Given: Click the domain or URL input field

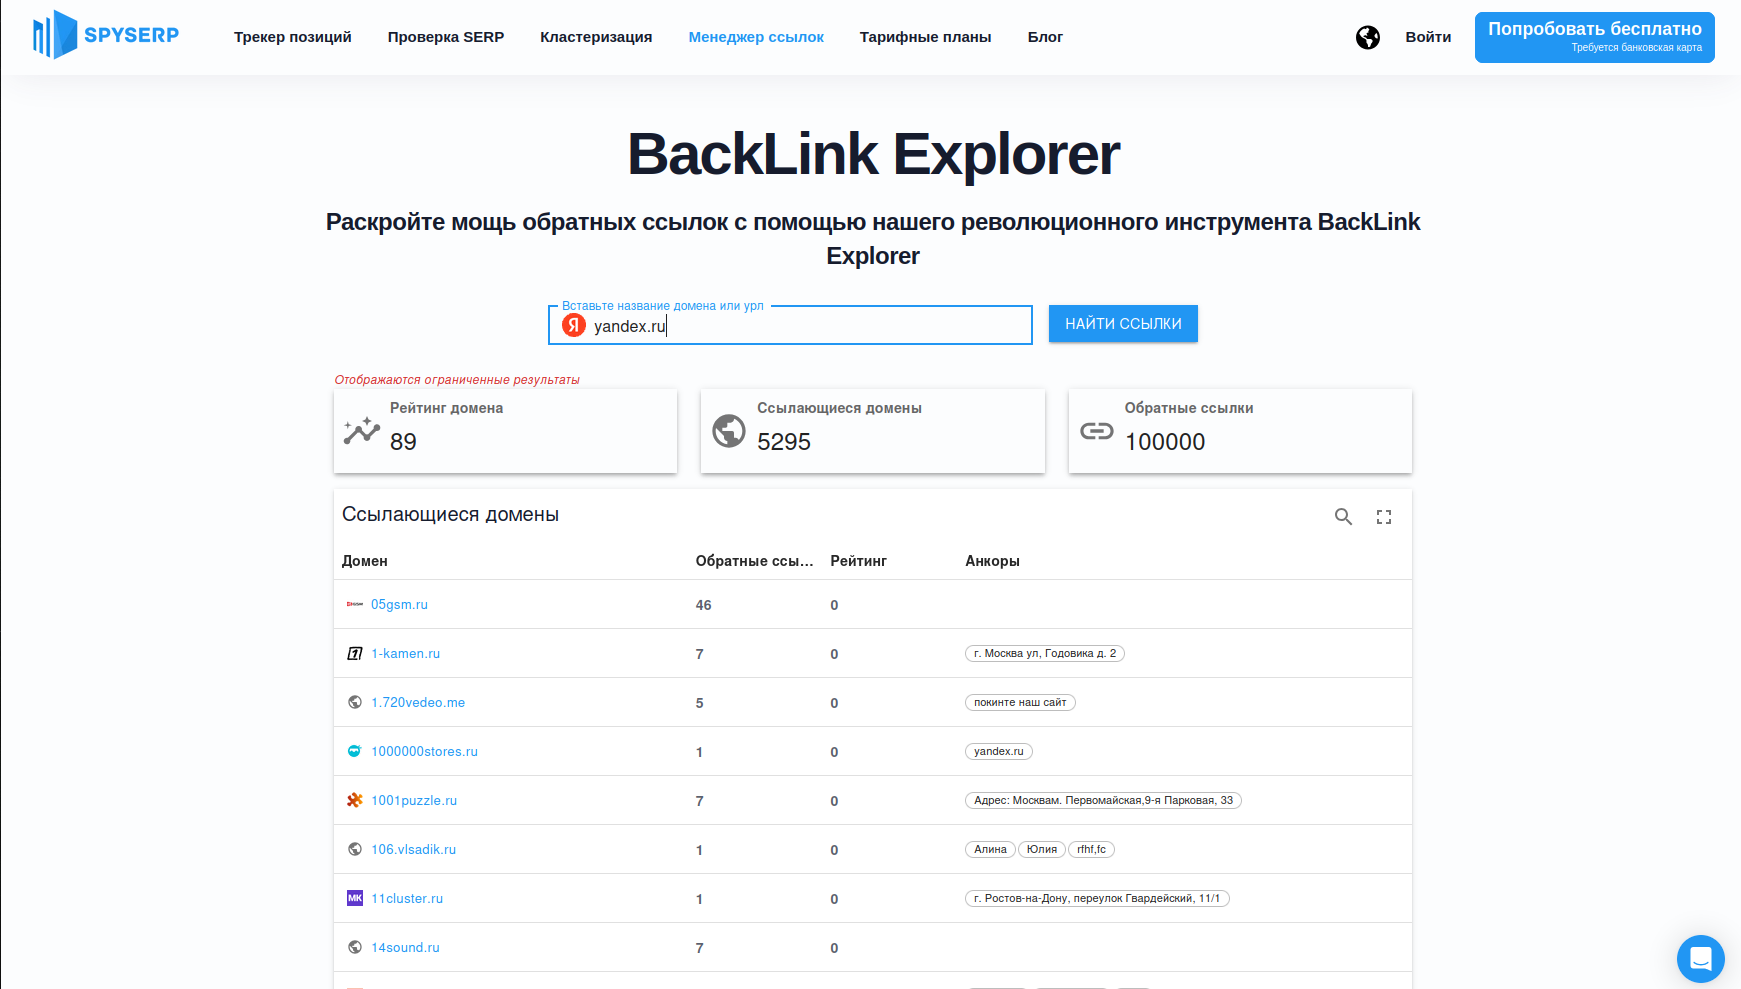Looking at the screenshot, I should click(800, 326).
